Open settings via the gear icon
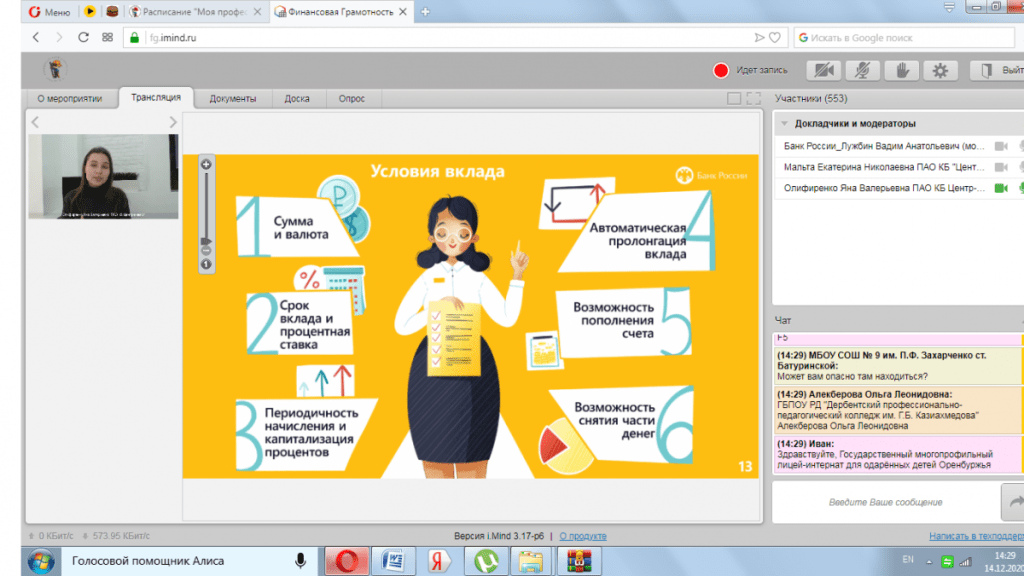This screenshot has height=576, width=1024. pyautogui.click(x=940, y=71)
